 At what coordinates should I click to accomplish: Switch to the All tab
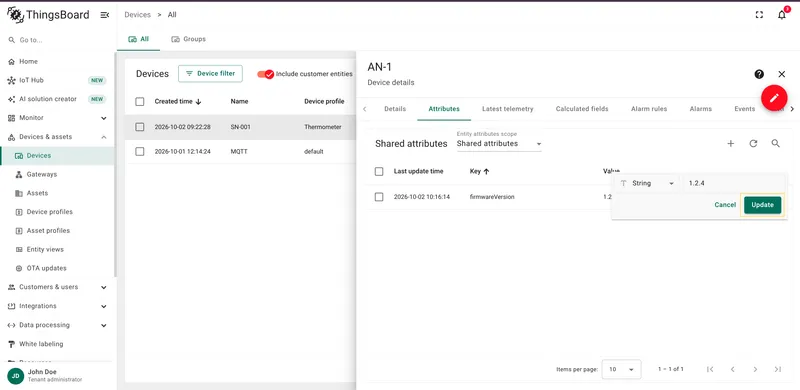coord(138,39)
